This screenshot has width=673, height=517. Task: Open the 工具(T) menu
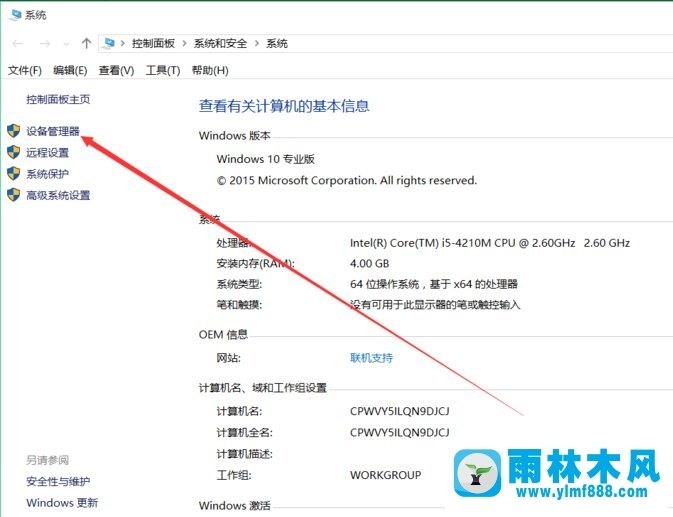coord(163,70)
